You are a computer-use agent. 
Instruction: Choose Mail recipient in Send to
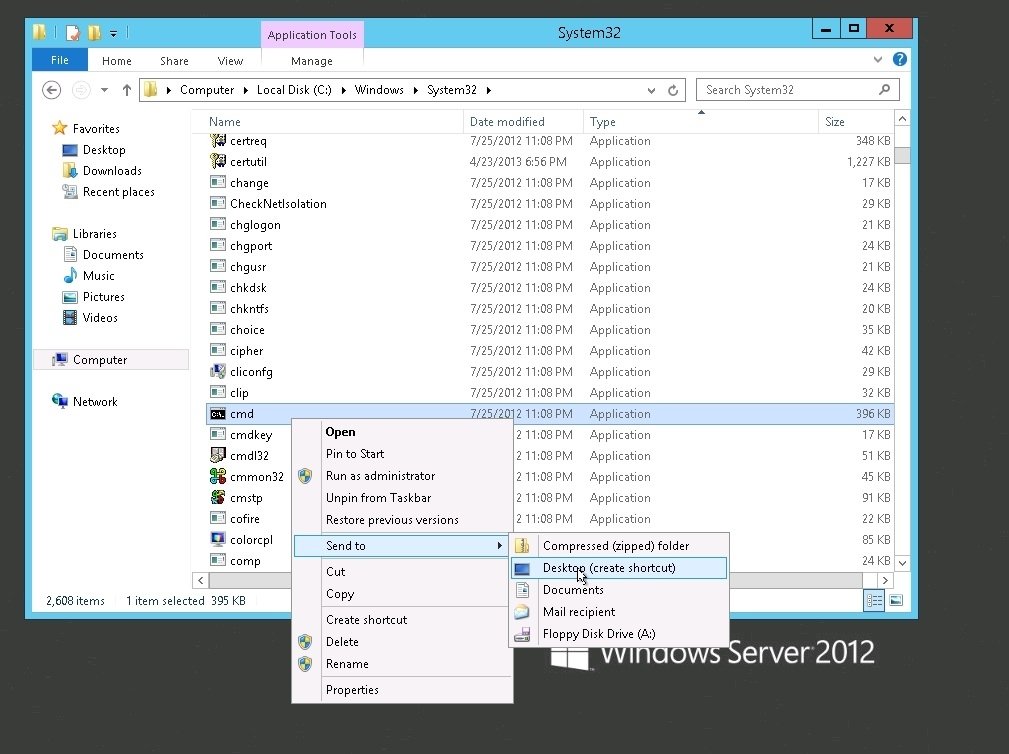pyautogui.click(x=619, y=612)
